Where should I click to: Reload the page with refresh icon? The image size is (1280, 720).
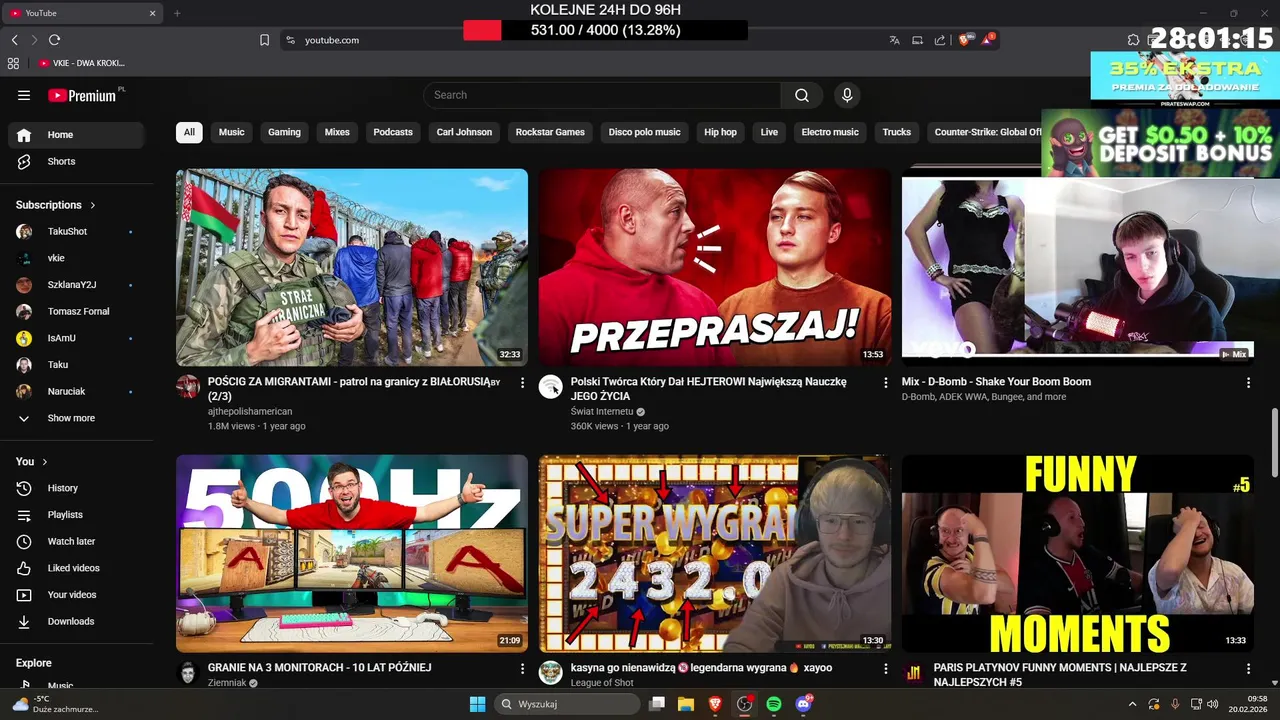click(54, 40)
